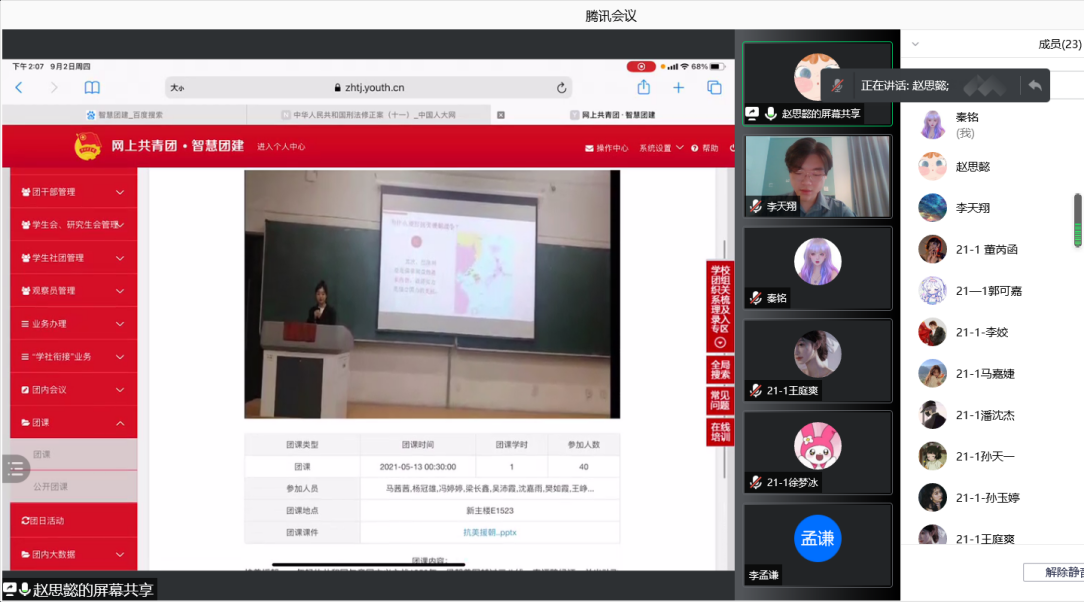This screenshot has width=1084, height=602.
Task: Select 公开团课 submenu item
Action: pyautogui.click(x=51, y=487)
